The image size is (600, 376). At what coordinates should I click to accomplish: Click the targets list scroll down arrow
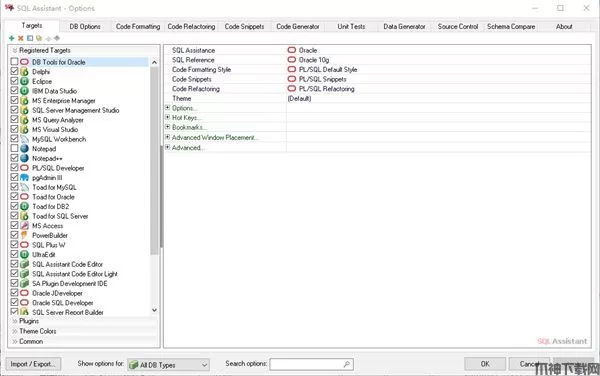[154, 310]
